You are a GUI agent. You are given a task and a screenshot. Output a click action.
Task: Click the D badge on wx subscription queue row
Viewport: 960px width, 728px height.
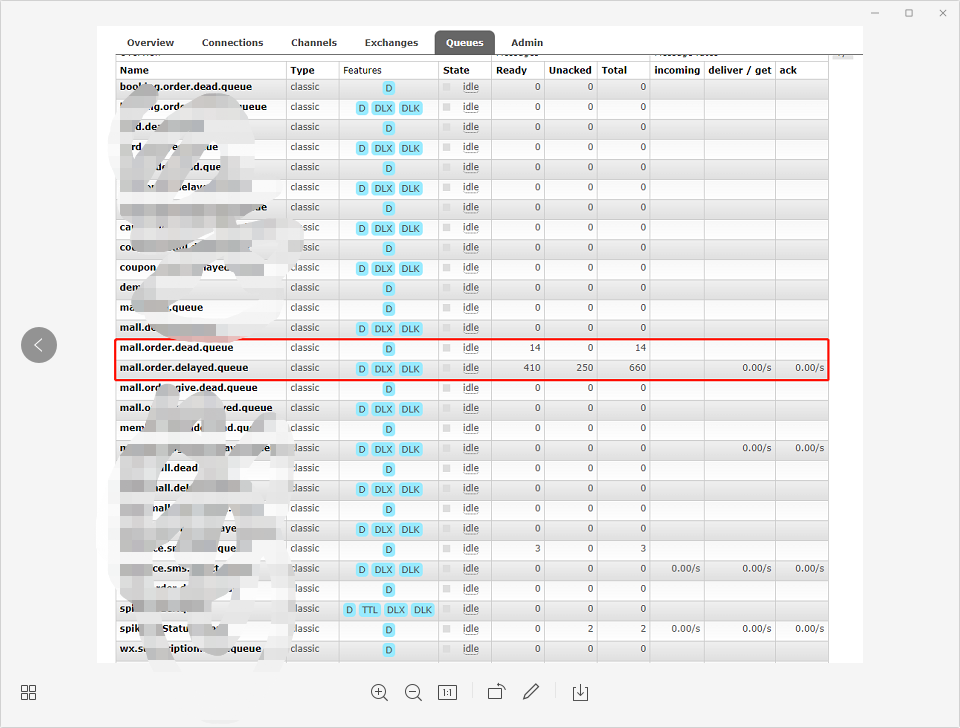388,650
